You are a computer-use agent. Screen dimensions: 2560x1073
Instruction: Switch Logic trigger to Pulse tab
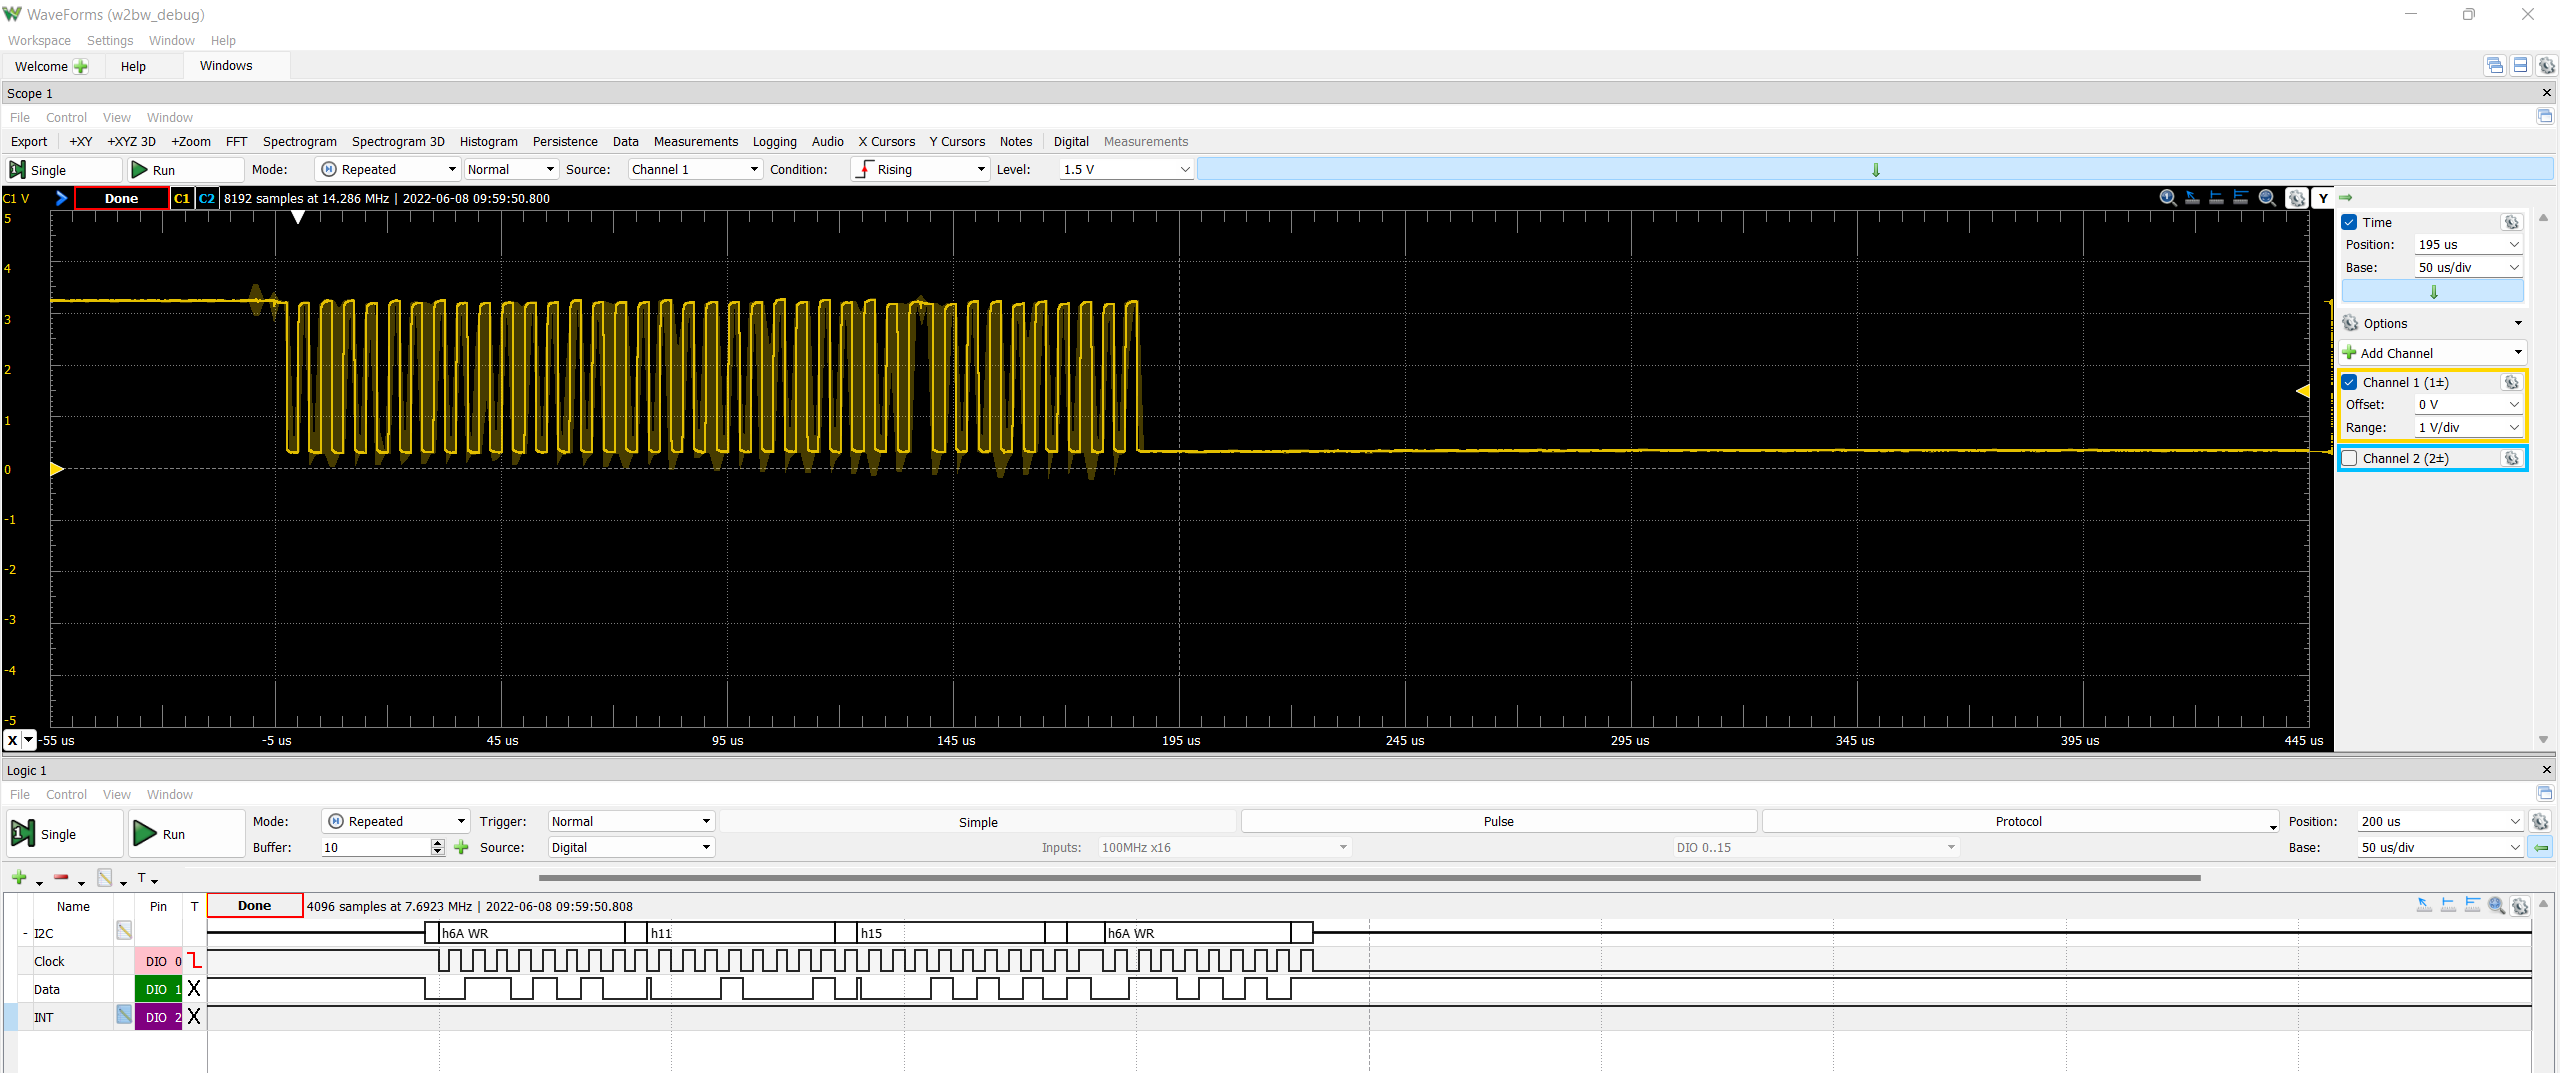(x=1498, y=821)
